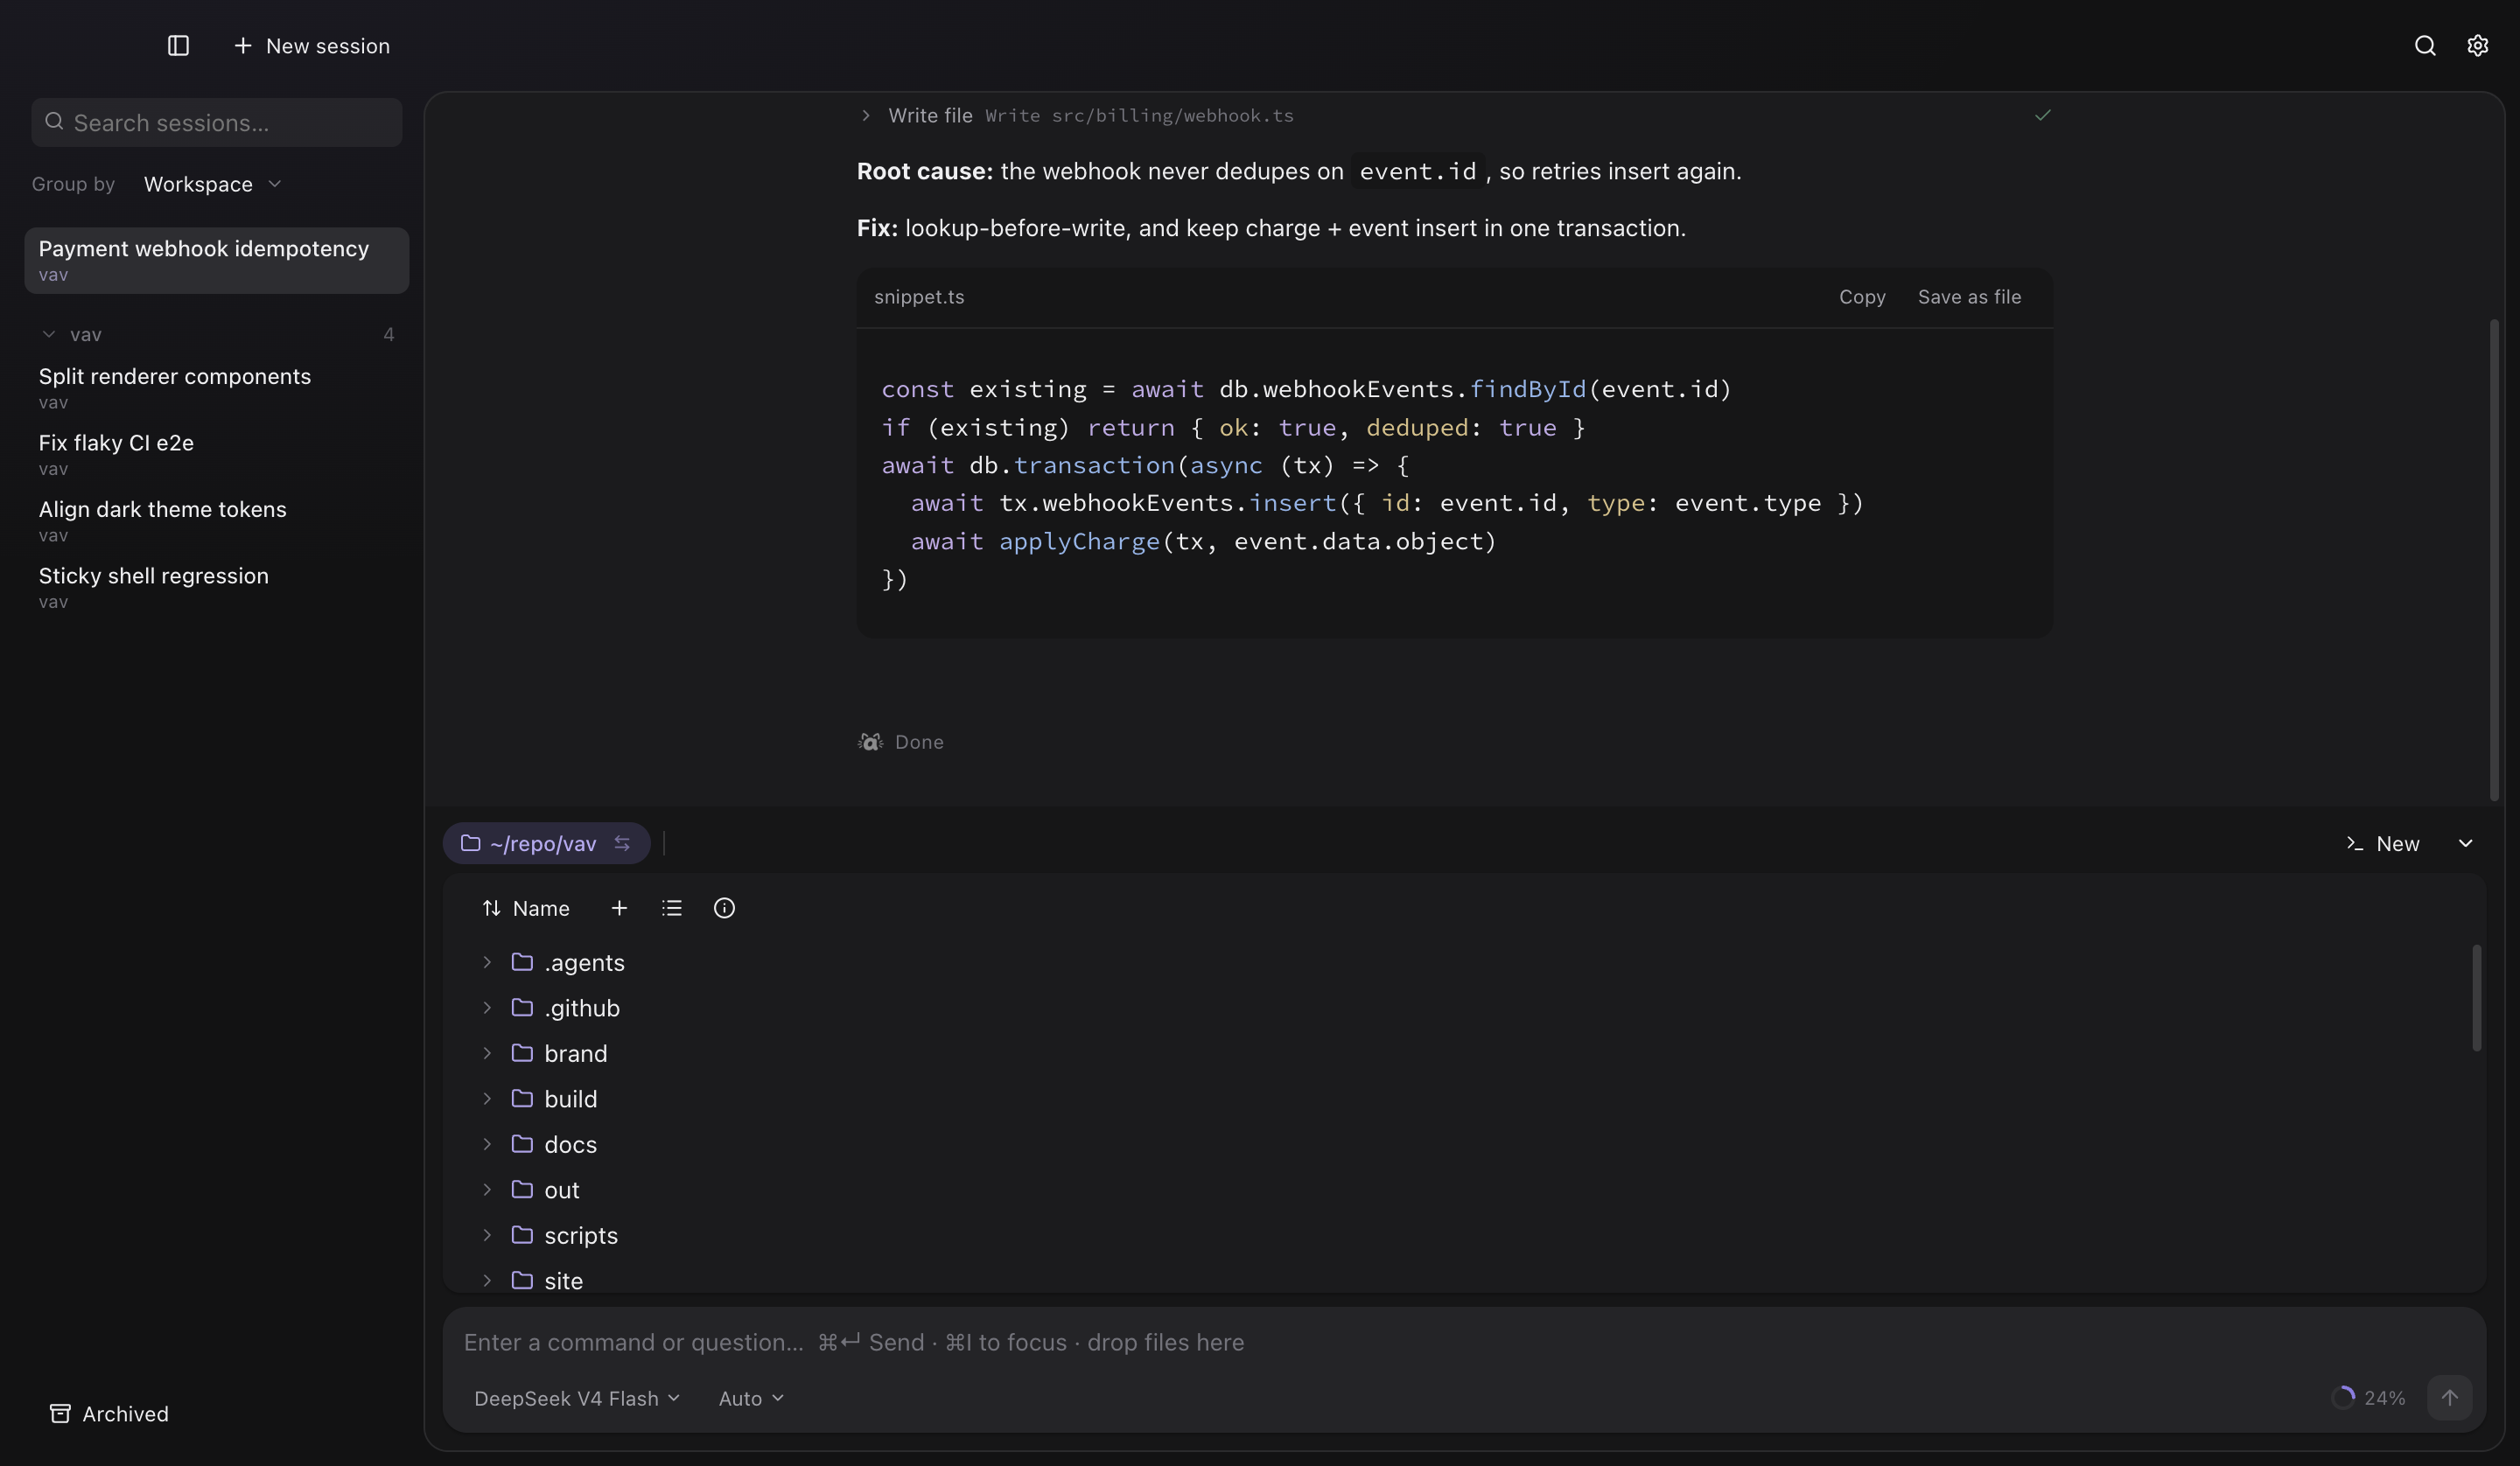Image resolution: width=2520 pixels, height=1466 pixels.
Task: Toggle the sidebar panel icon
Action: tap(178, 46)
